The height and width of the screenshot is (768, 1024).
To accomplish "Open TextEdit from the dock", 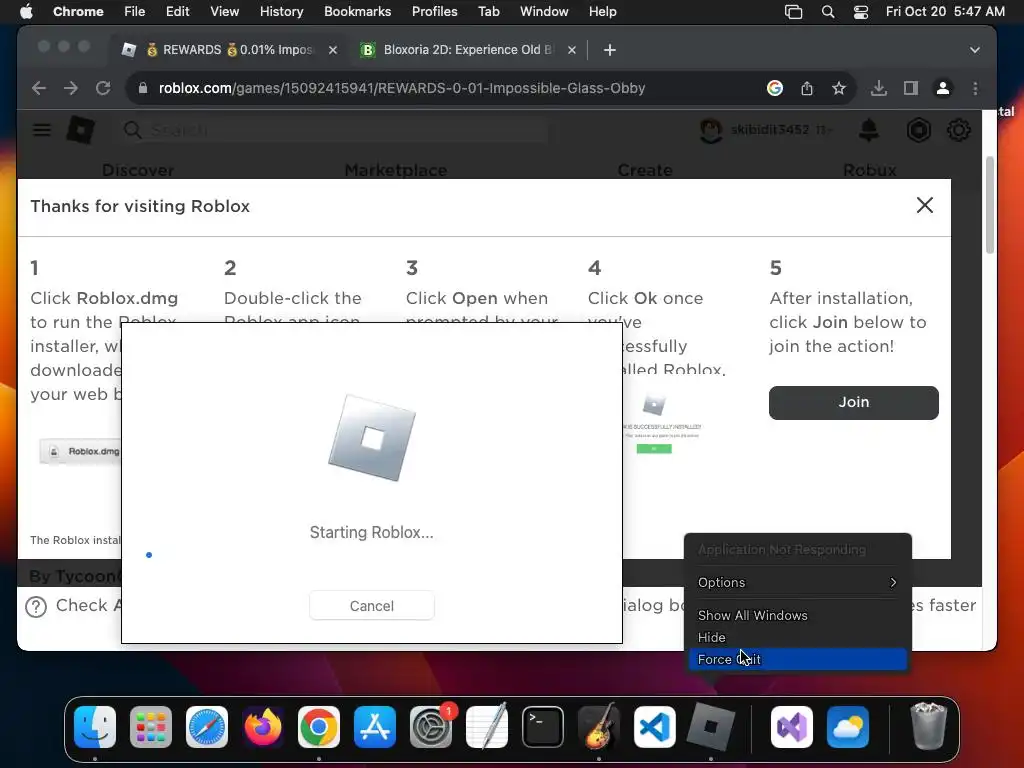I will tap(487, 727).
